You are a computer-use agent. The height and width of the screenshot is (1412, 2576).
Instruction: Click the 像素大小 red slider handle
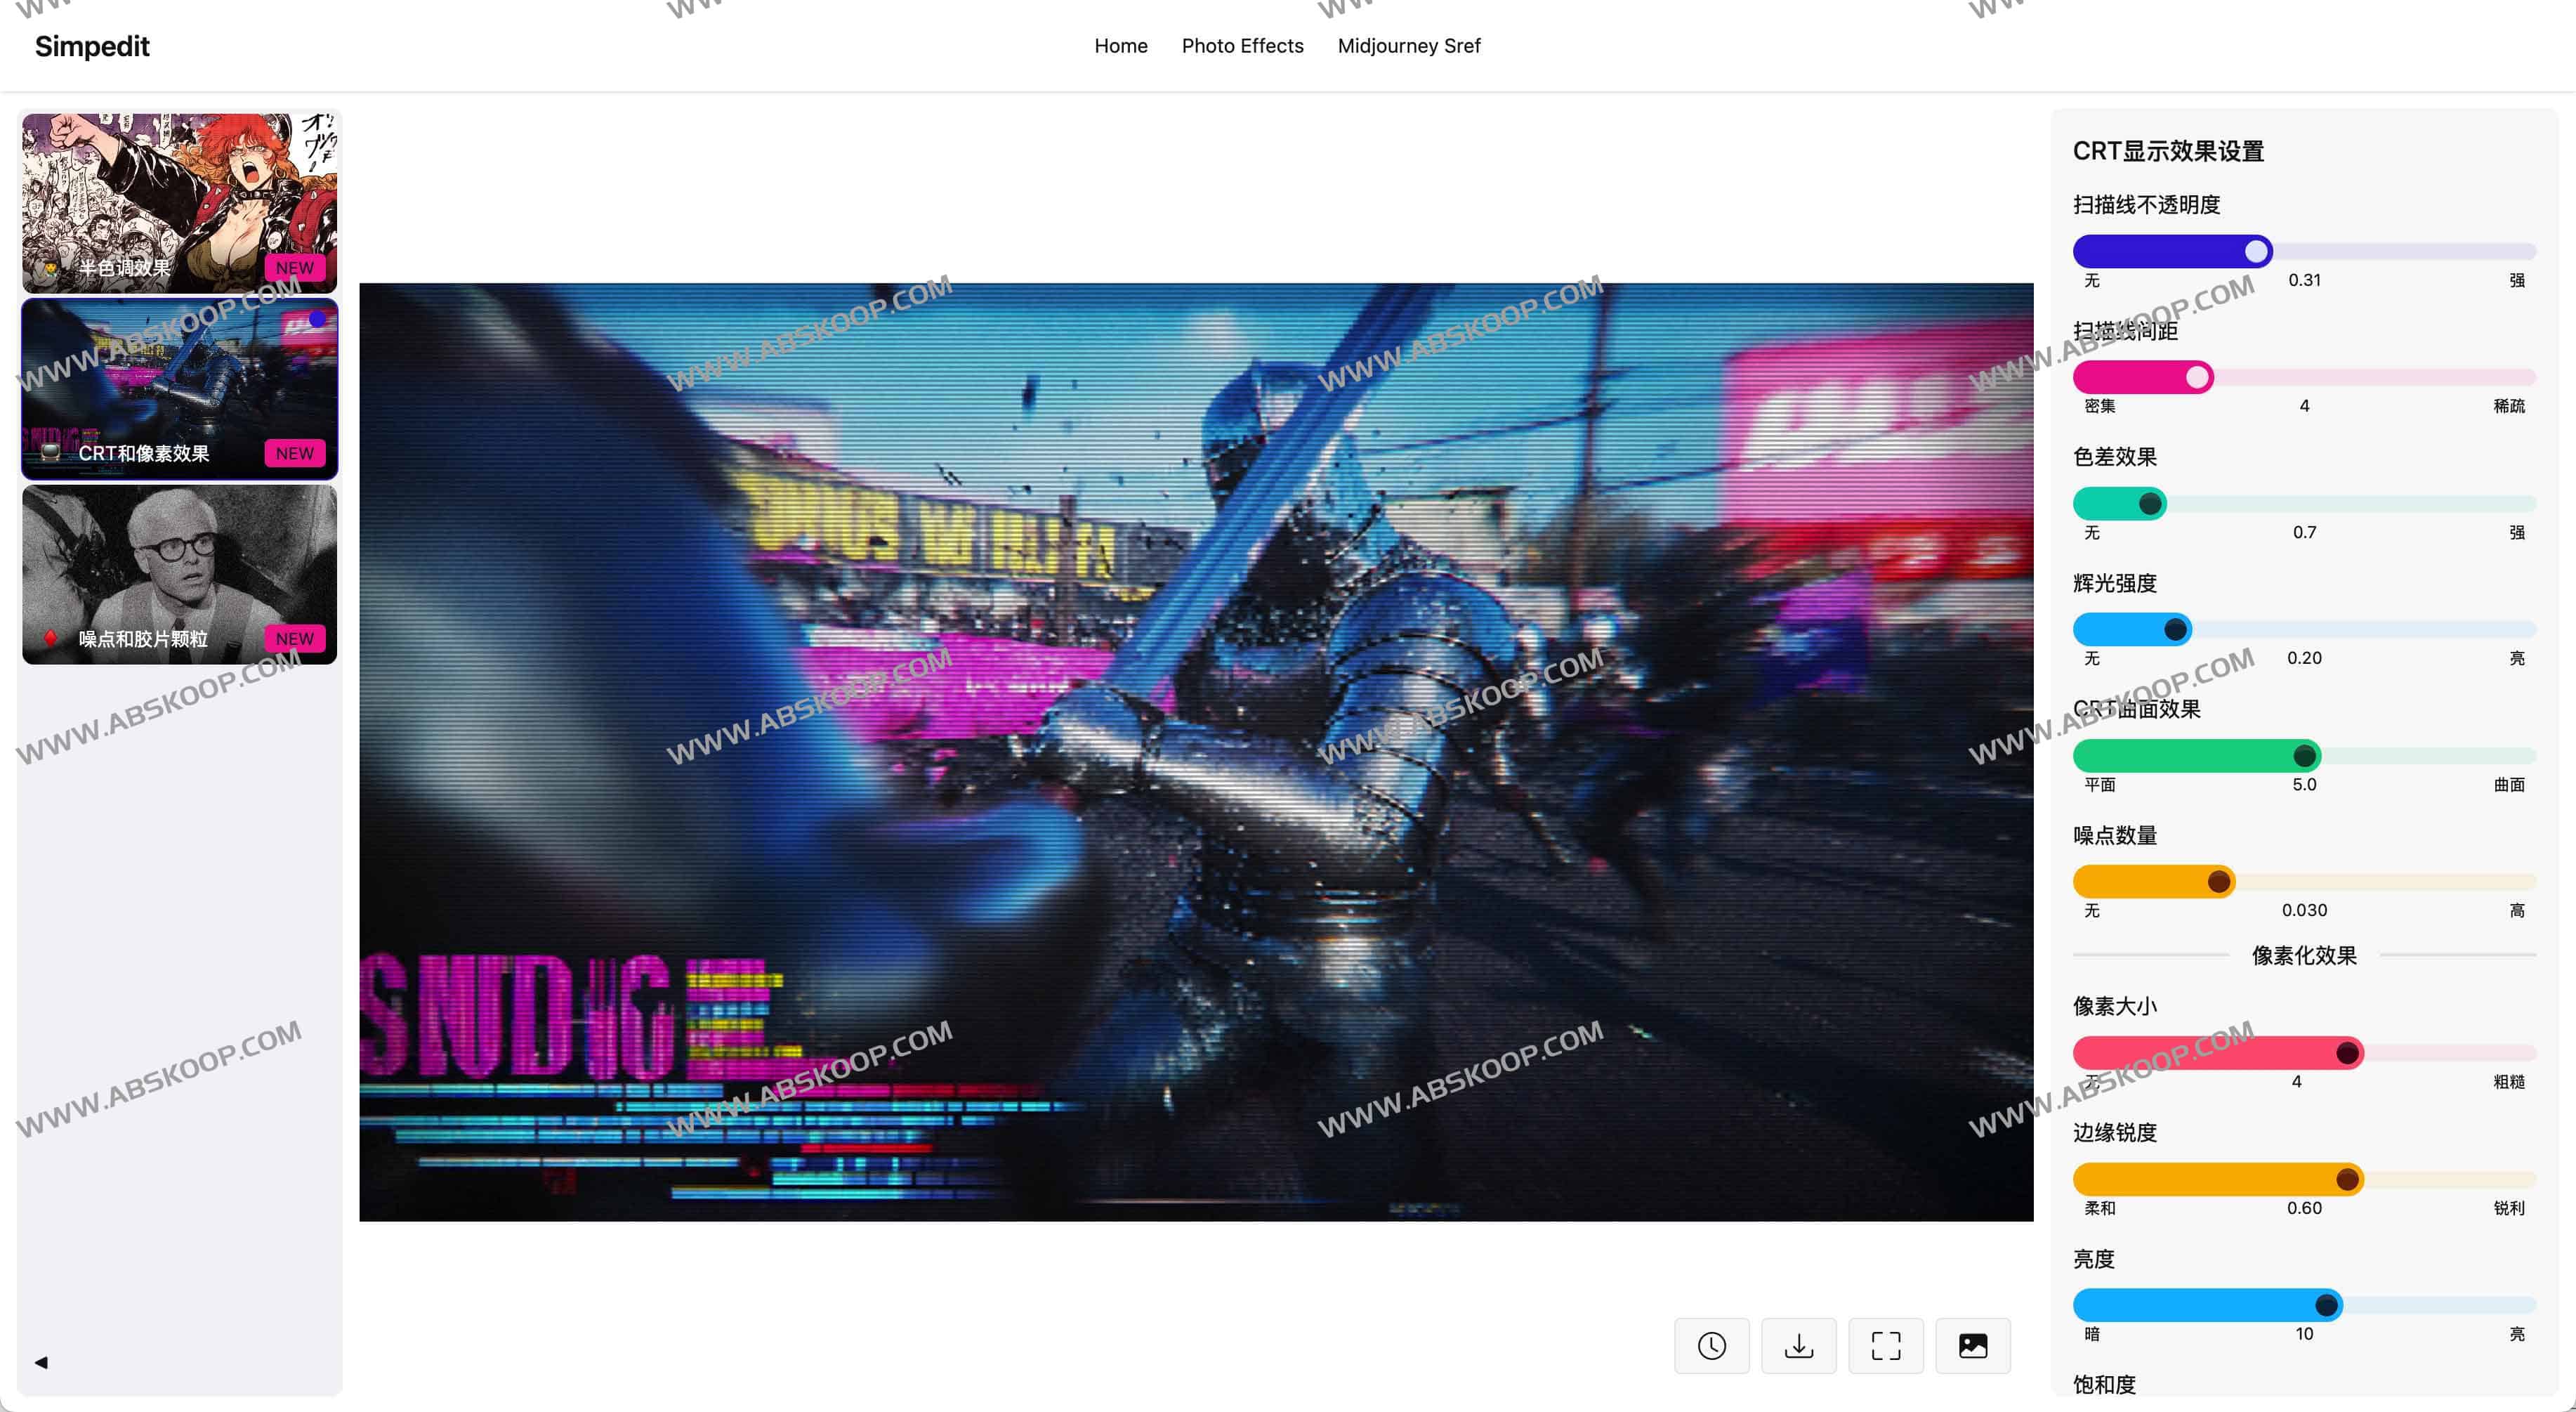(2347, 1053)
